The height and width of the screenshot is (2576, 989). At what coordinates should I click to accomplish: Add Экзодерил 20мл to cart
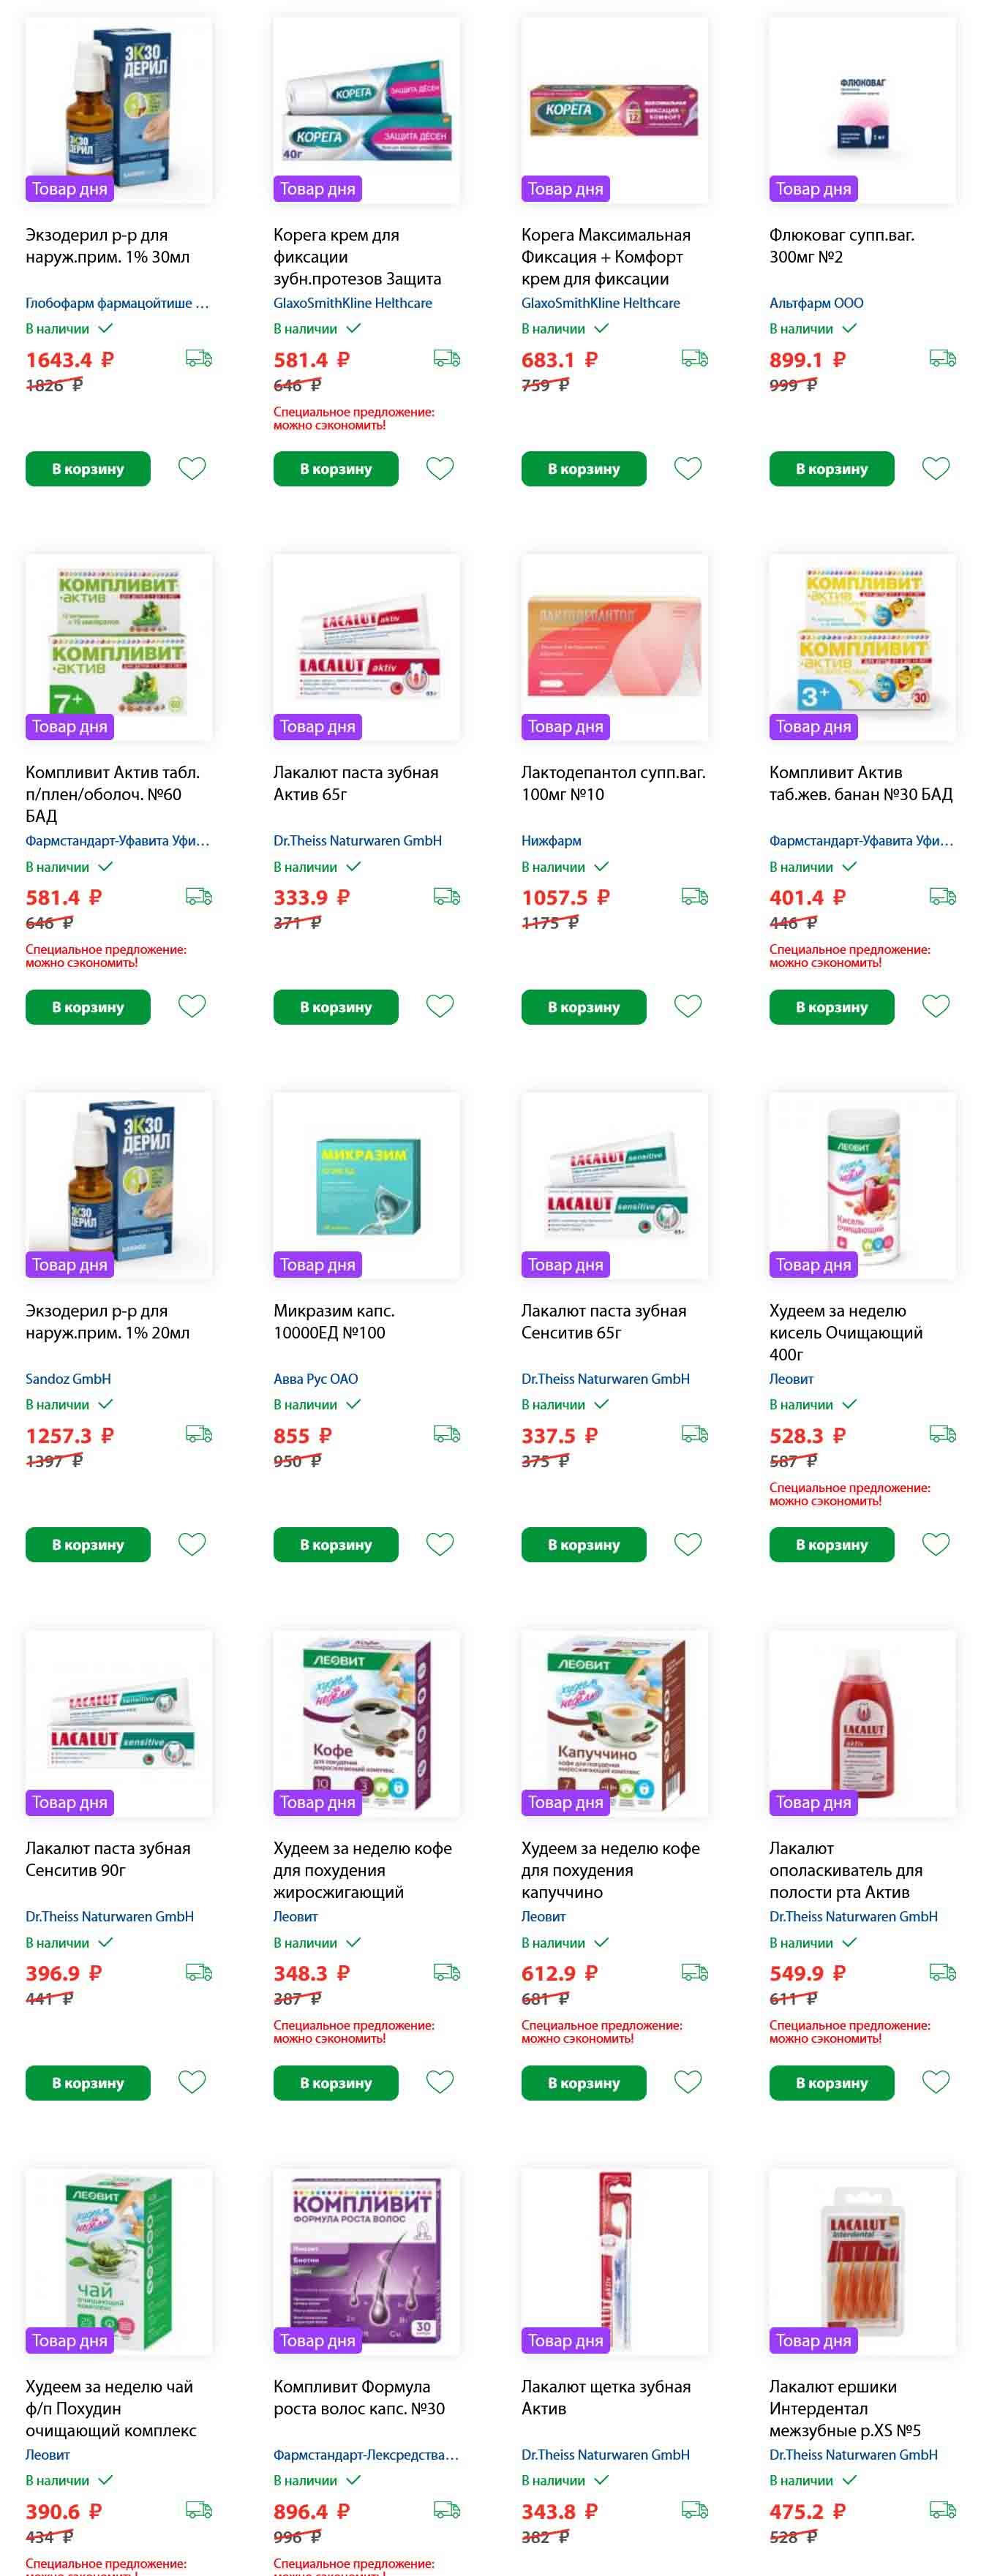click(x=88, y=1545)
